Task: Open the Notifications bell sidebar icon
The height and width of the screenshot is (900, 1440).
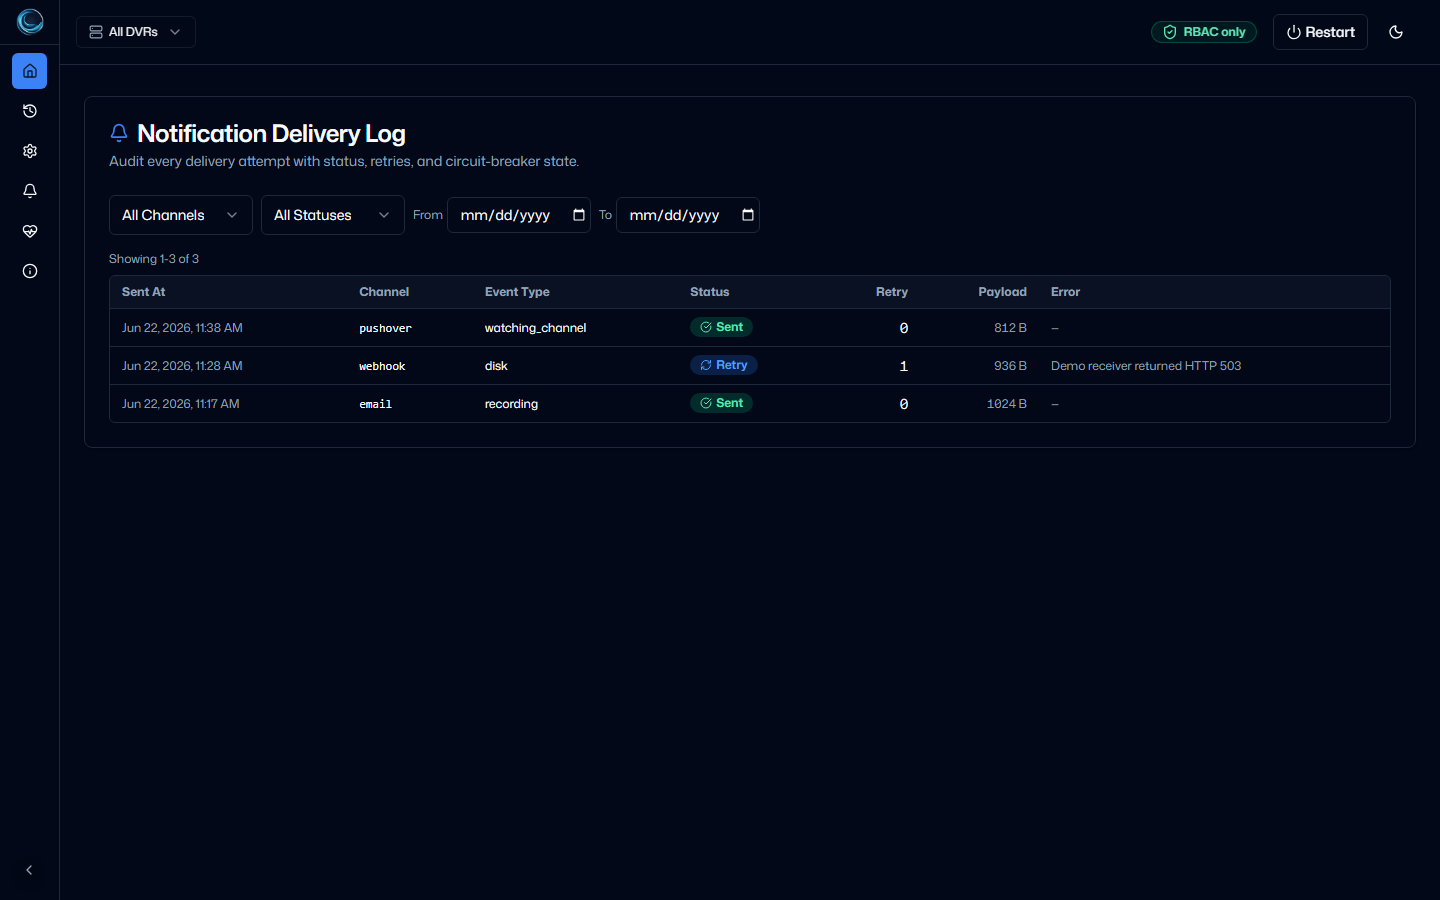Action: tap(30, 191)
